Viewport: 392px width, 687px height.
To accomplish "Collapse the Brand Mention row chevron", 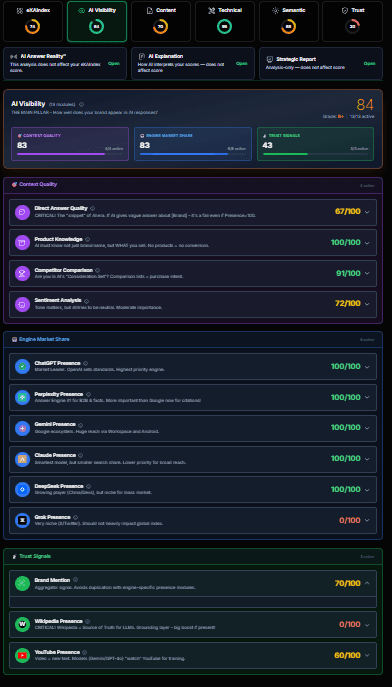I will pos(367,583).
